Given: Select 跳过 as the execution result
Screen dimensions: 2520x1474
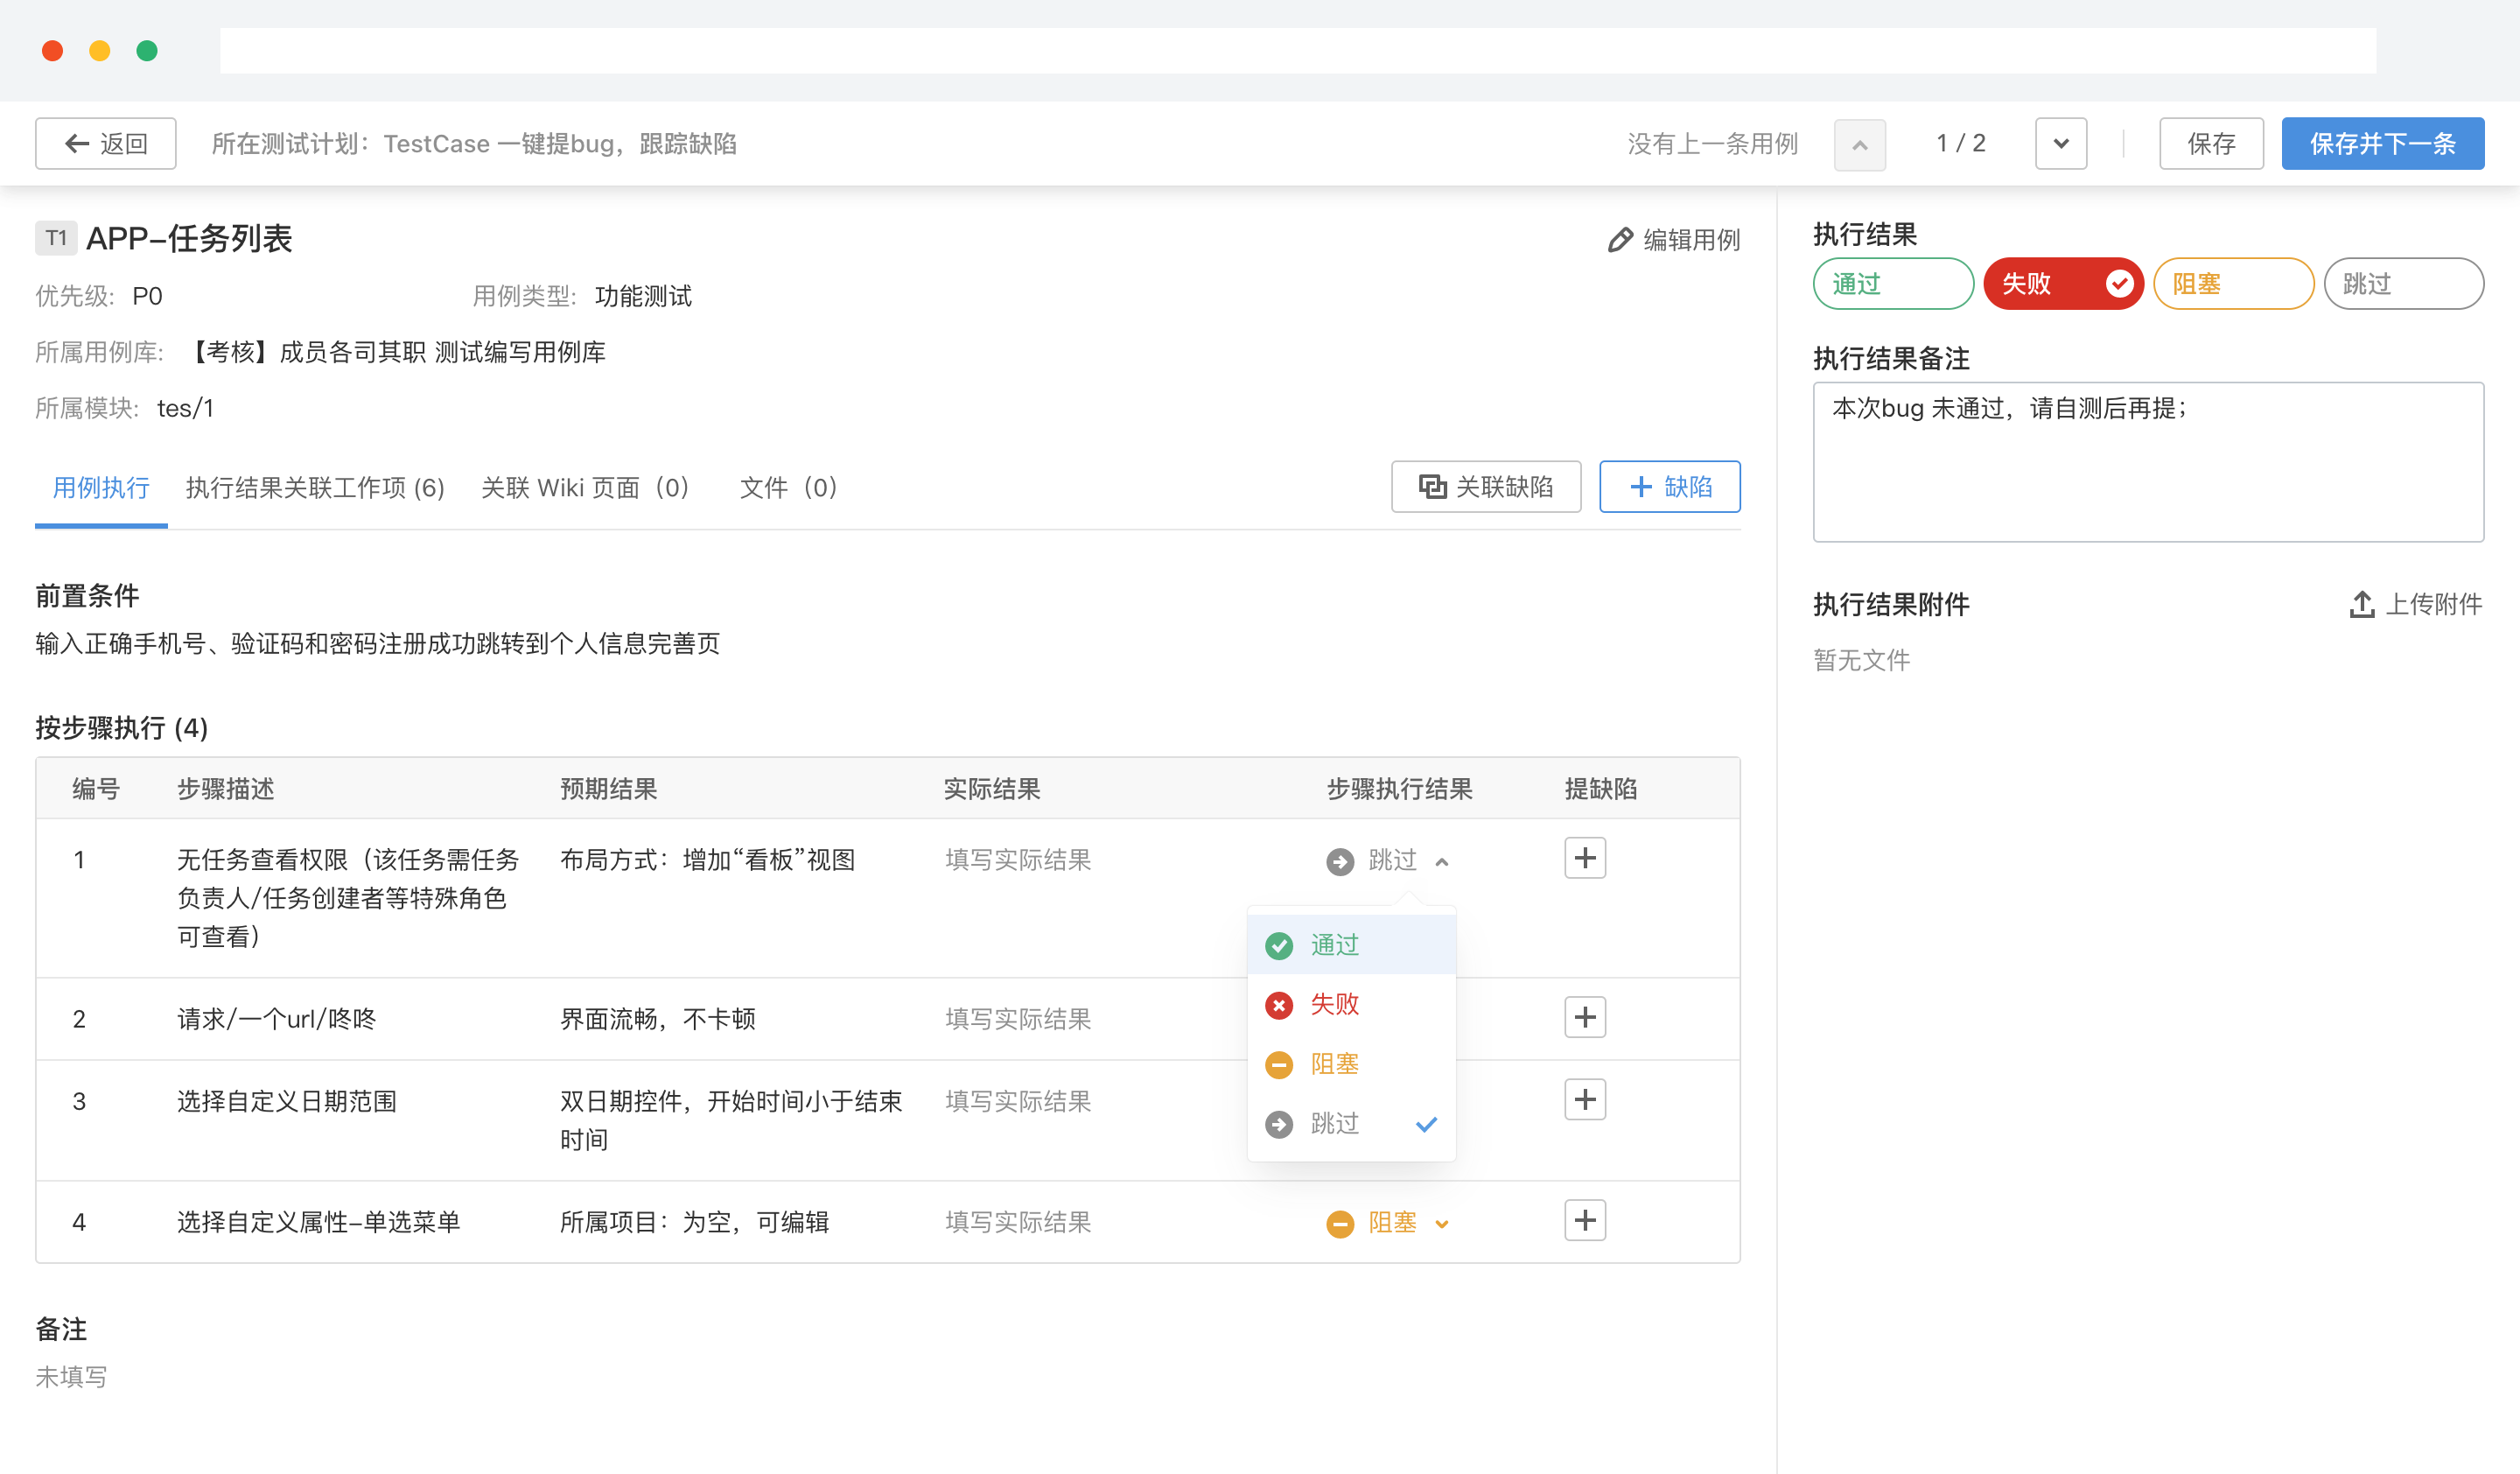Looking at the screenshot, I should 2404,283.
